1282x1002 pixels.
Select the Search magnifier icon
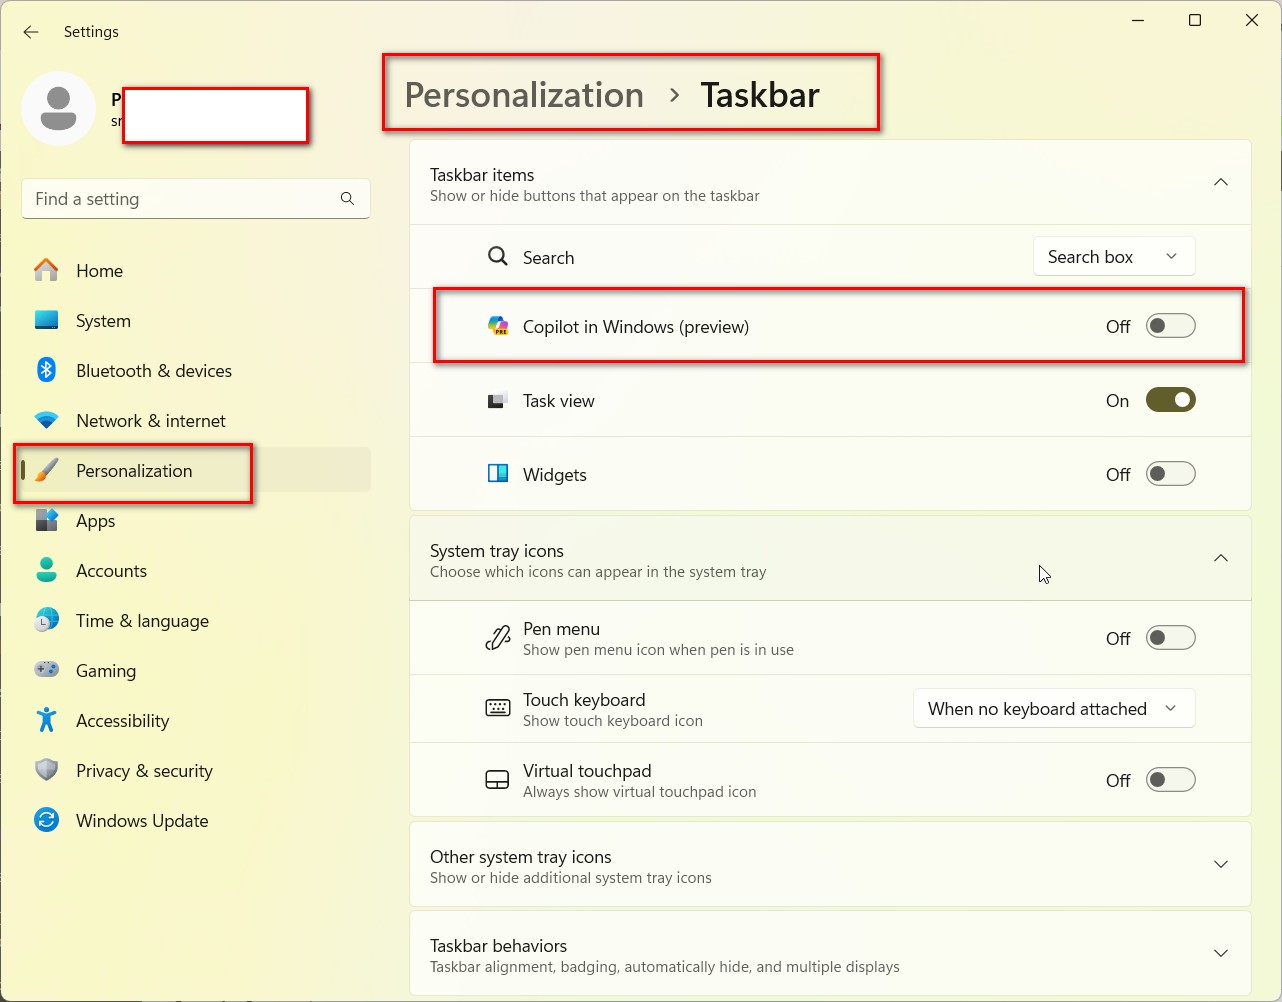[497, 256]
